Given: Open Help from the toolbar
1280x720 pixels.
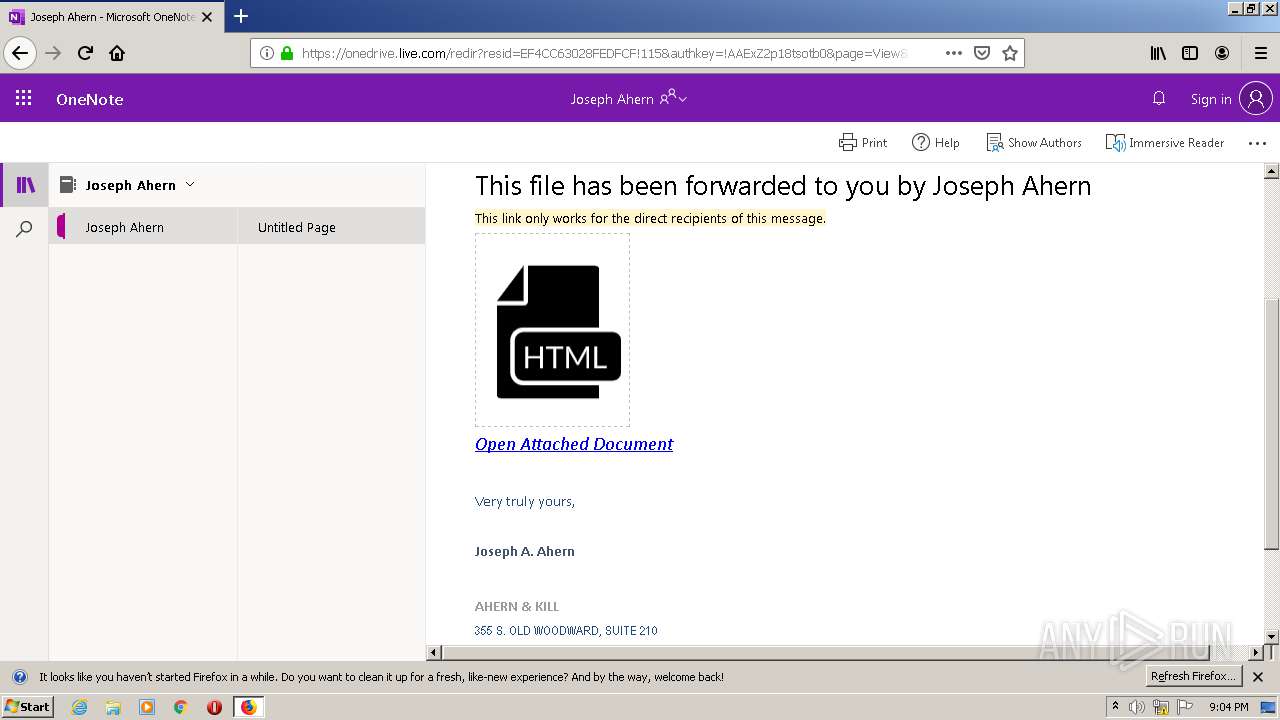Looking at the screenshot, I should click(935, 143).
